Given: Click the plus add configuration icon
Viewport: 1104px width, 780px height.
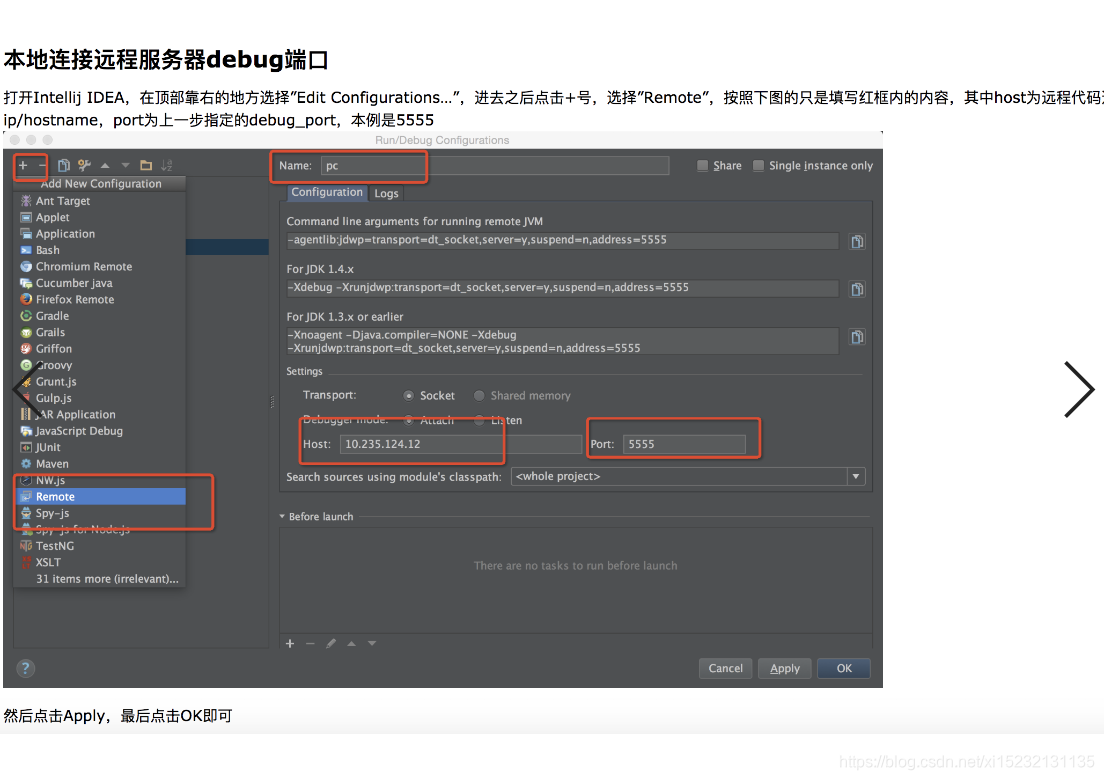Looking at the screenshot, I should (x=23, y=165).
